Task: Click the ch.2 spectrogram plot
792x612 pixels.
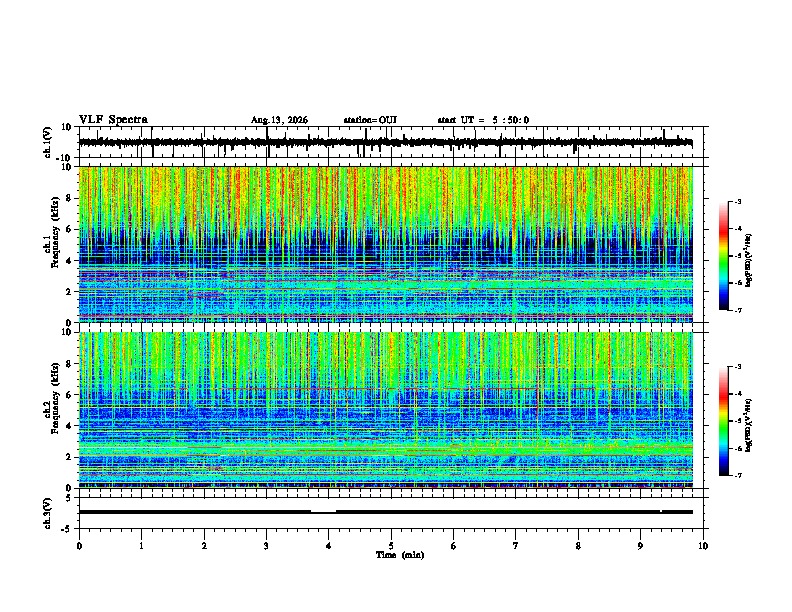Action: pos(386,410)
